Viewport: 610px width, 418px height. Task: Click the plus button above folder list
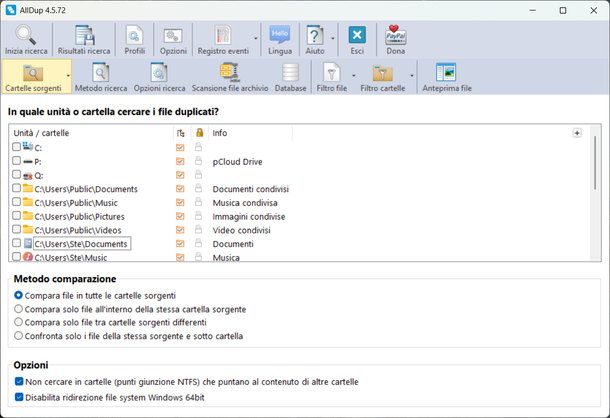coord(576,132)
